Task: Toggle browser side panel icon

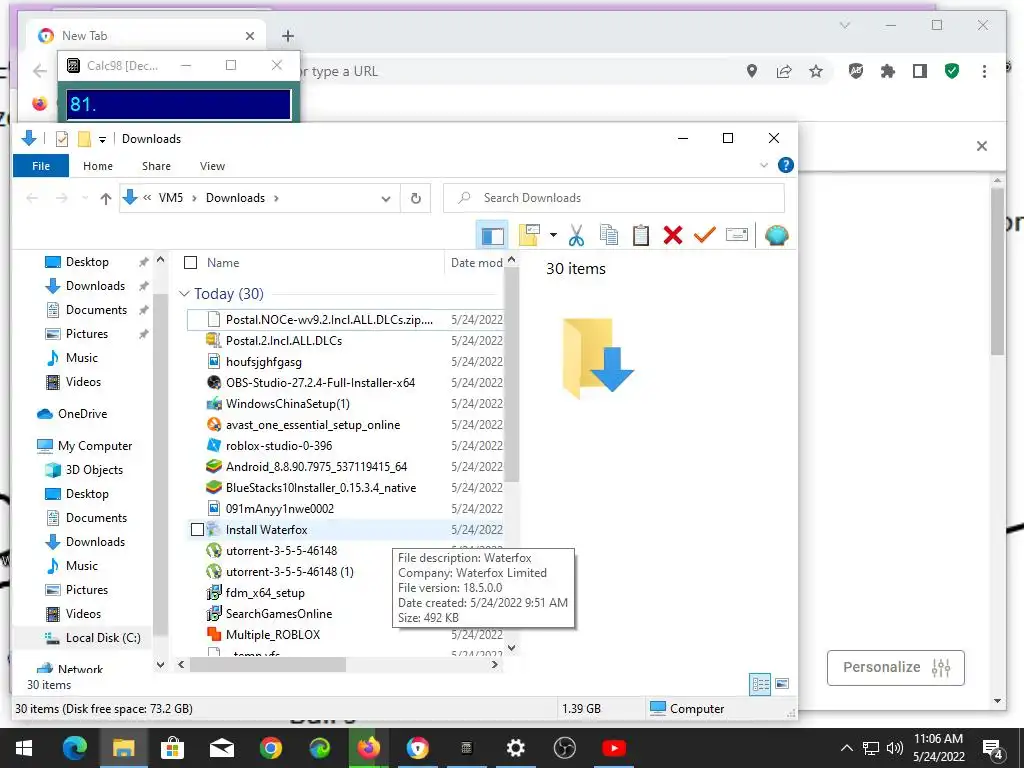Action: tap(920, 71)
